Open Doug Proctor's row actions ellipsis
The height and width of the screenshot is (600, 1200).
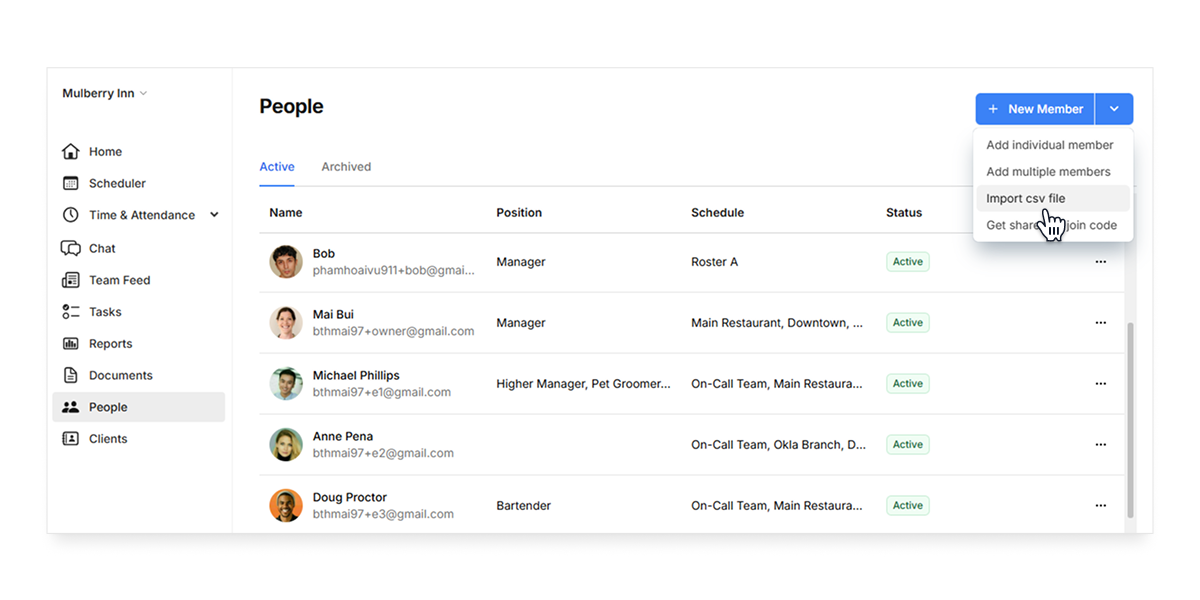1101,505
